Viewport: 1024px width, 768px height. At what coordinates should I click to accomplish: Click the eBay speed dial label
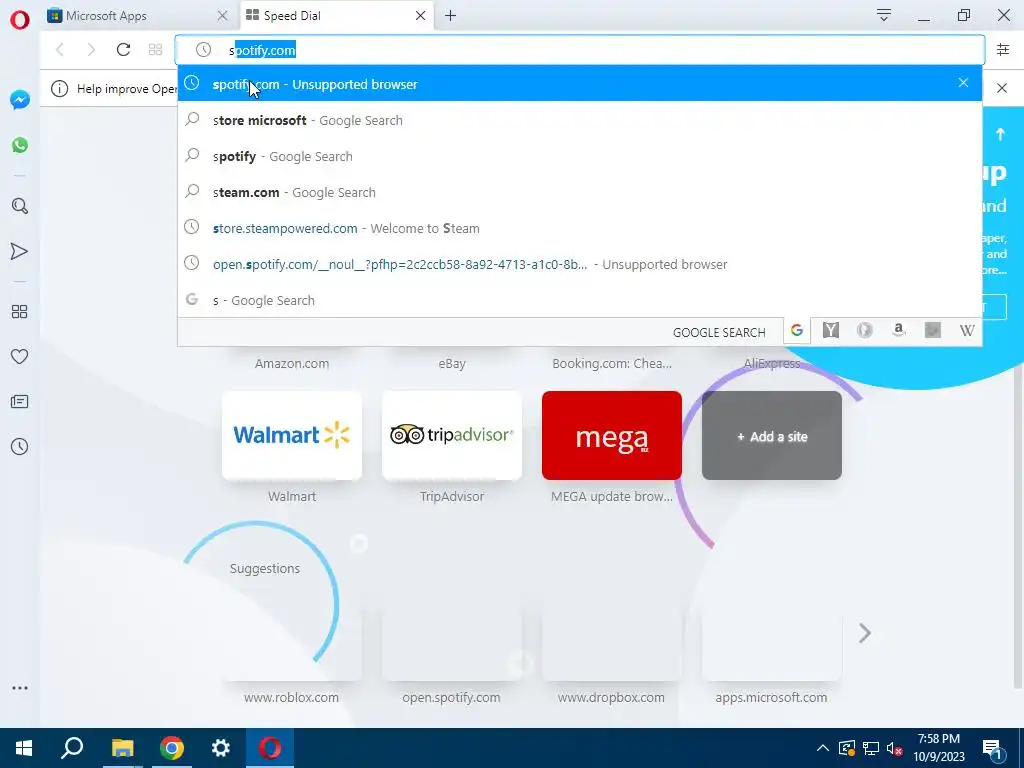[x=452, y=364]
